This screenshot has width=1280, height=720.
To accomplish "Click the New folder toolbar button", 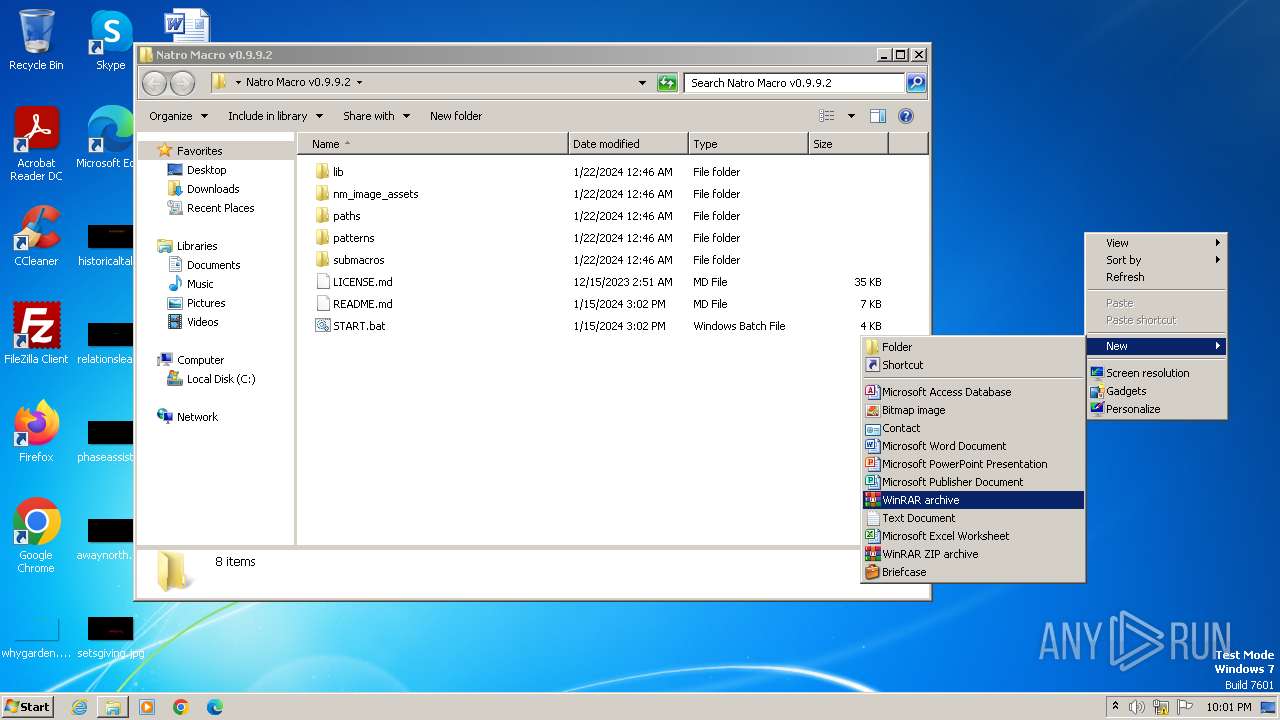I will point(456,116).
